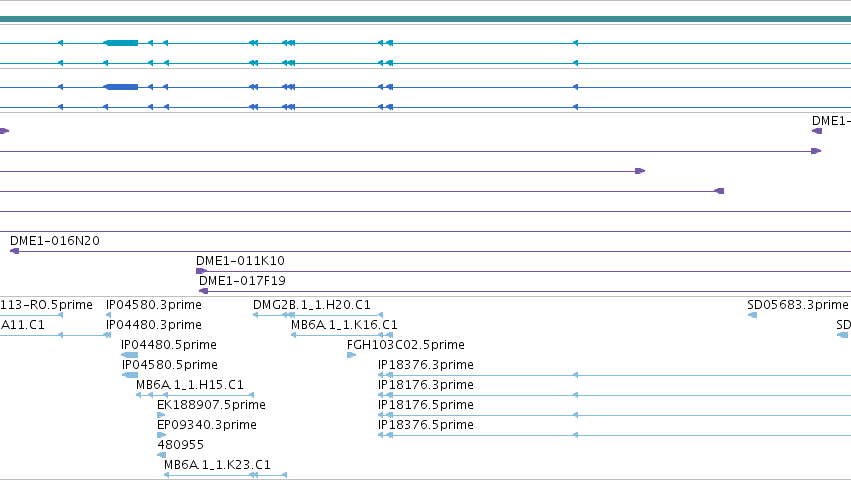
Task: Select the DME1-016N20 clone label
Action: click(55, 241)
